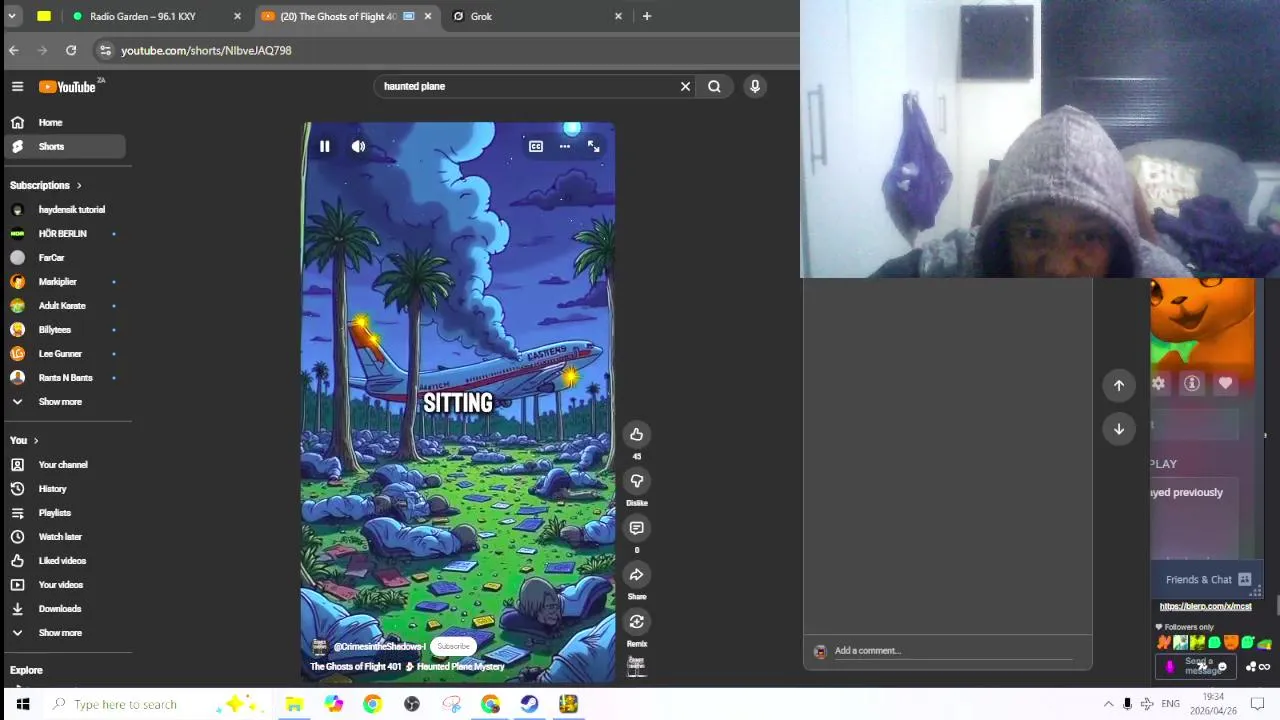Show more subscriptions below Rants N Bants
This screenshot has height=720, width=1280.
click(x=63, y=402)
